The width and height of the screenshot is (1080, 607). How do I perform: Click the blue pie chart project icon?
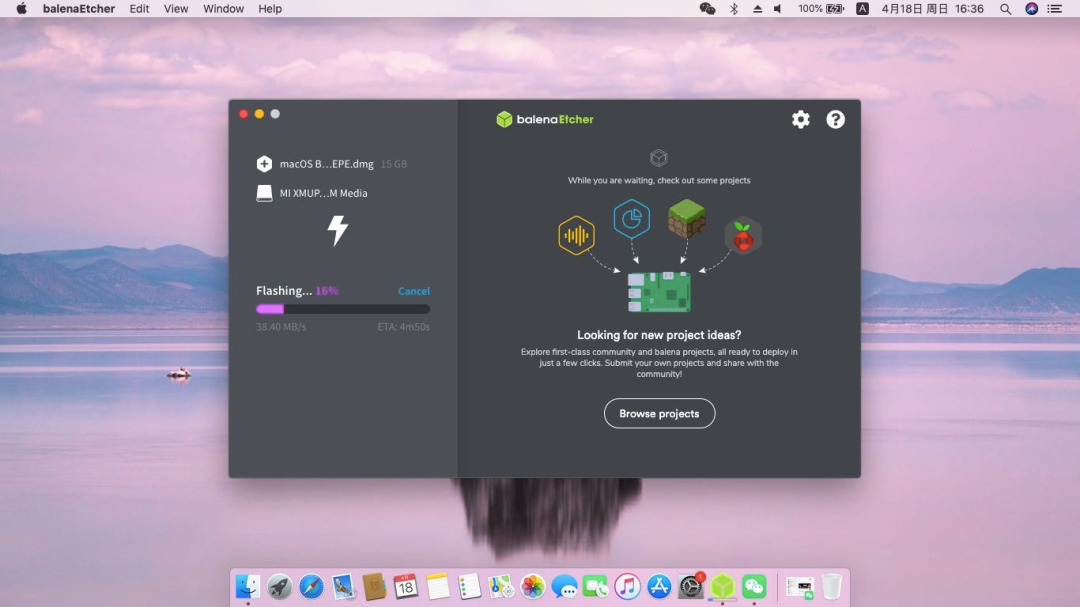click(x=632, y=219)
